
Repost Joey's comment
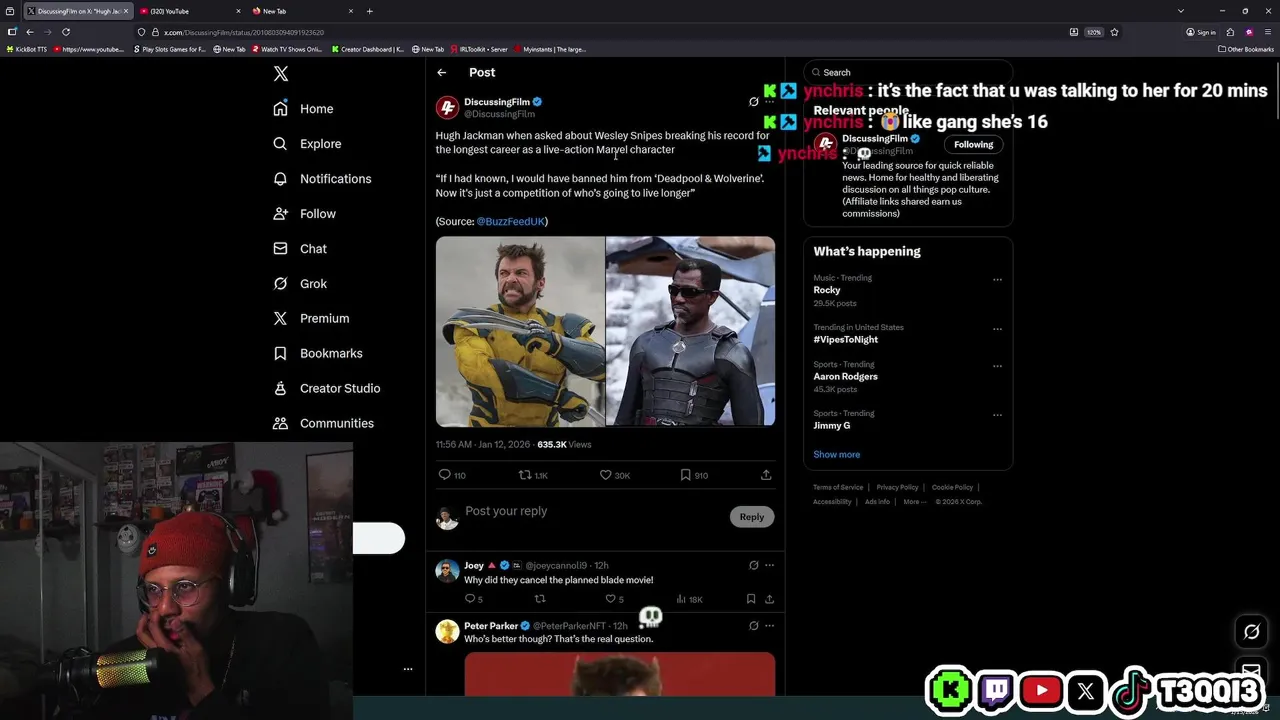click(540, 599)
